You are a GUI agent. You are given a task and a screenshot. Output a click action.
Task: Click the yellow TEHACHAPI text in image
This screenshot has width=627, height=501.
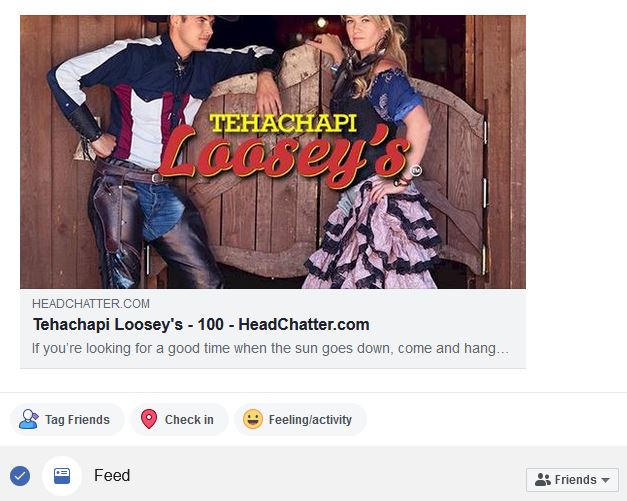(283, 123)
